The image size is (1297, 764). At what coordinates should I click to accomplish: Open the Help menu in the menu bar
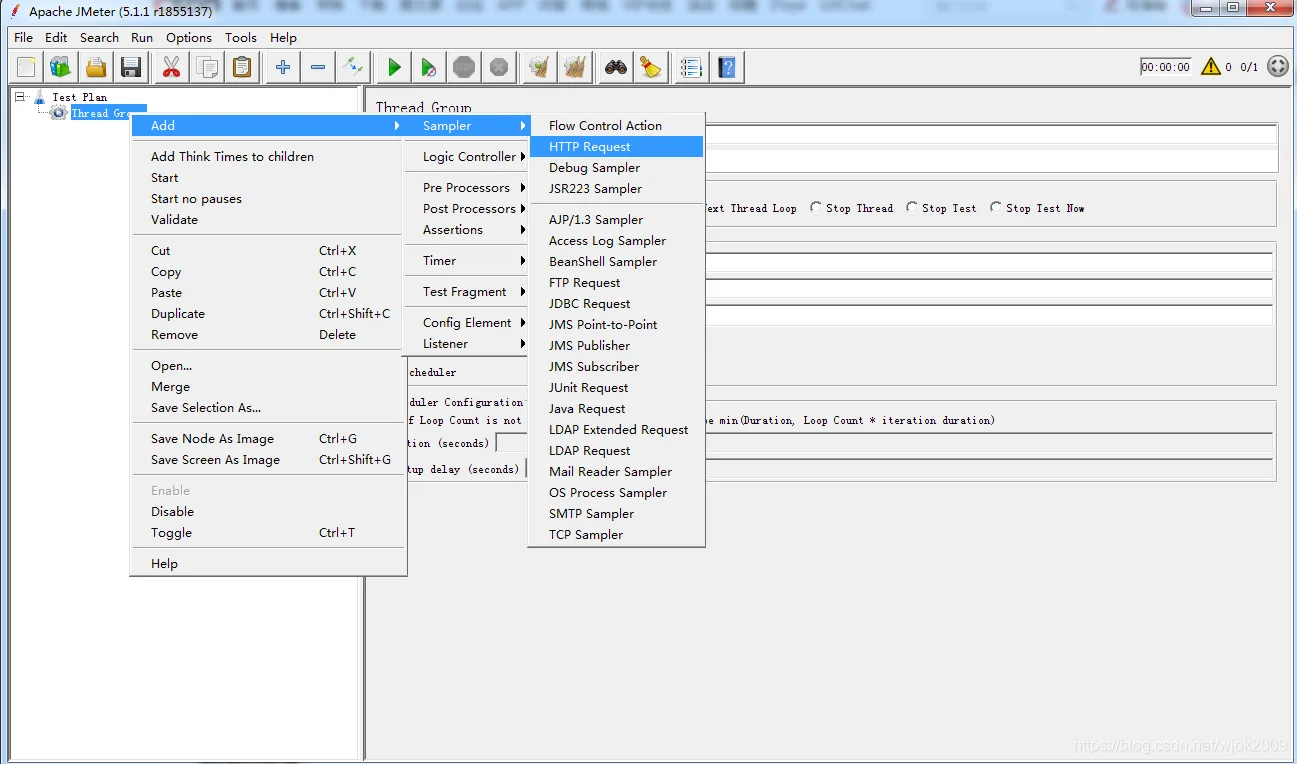pyautogui.click(x=283, y=37)
